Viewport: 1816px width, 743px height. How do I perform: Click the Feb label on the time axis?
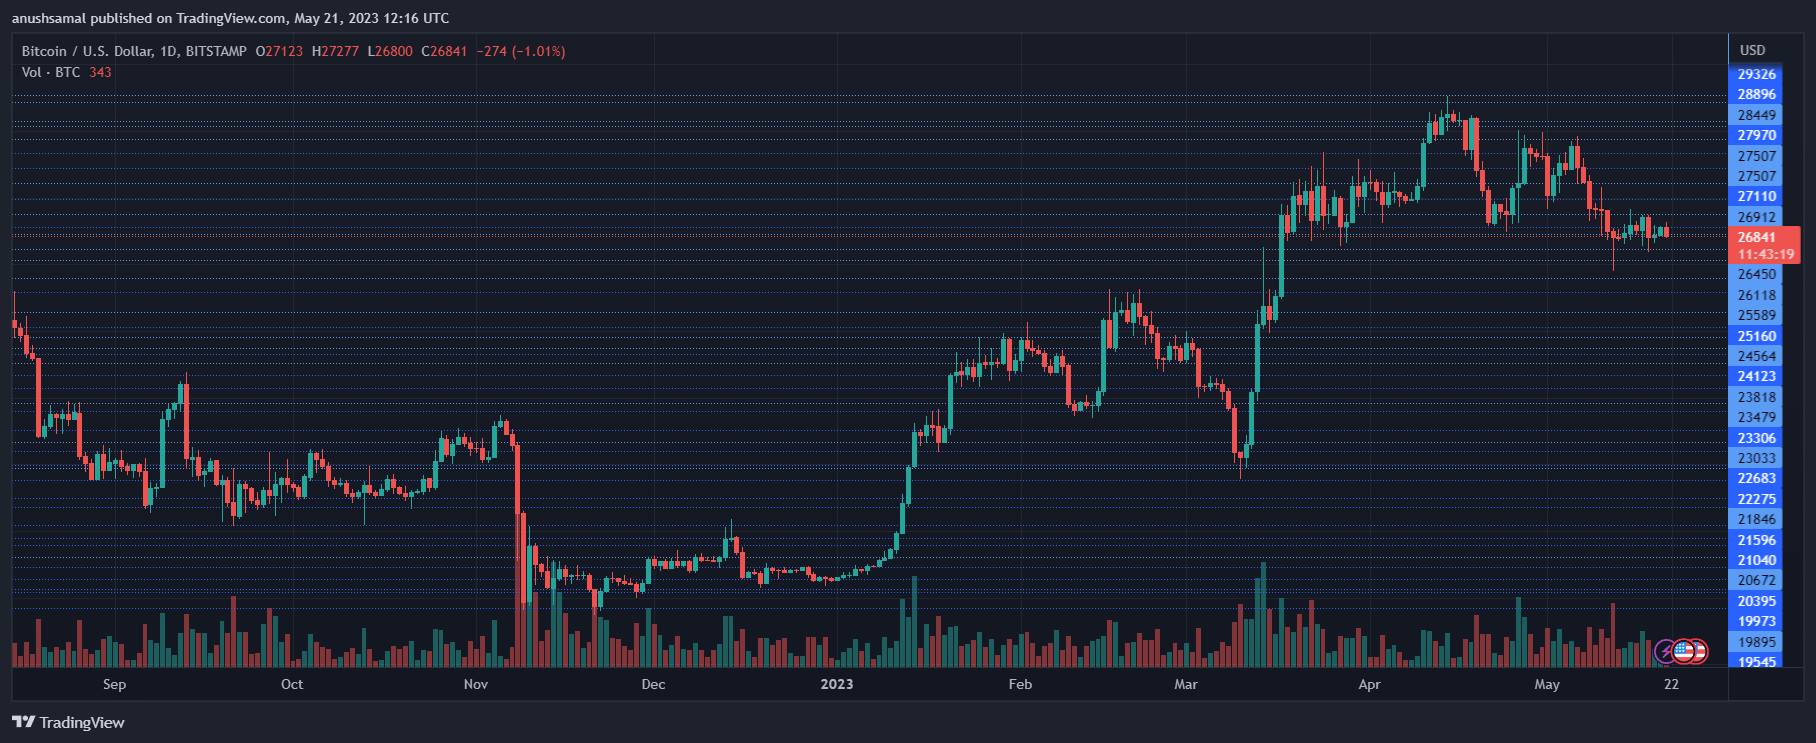pos(1020,684)
